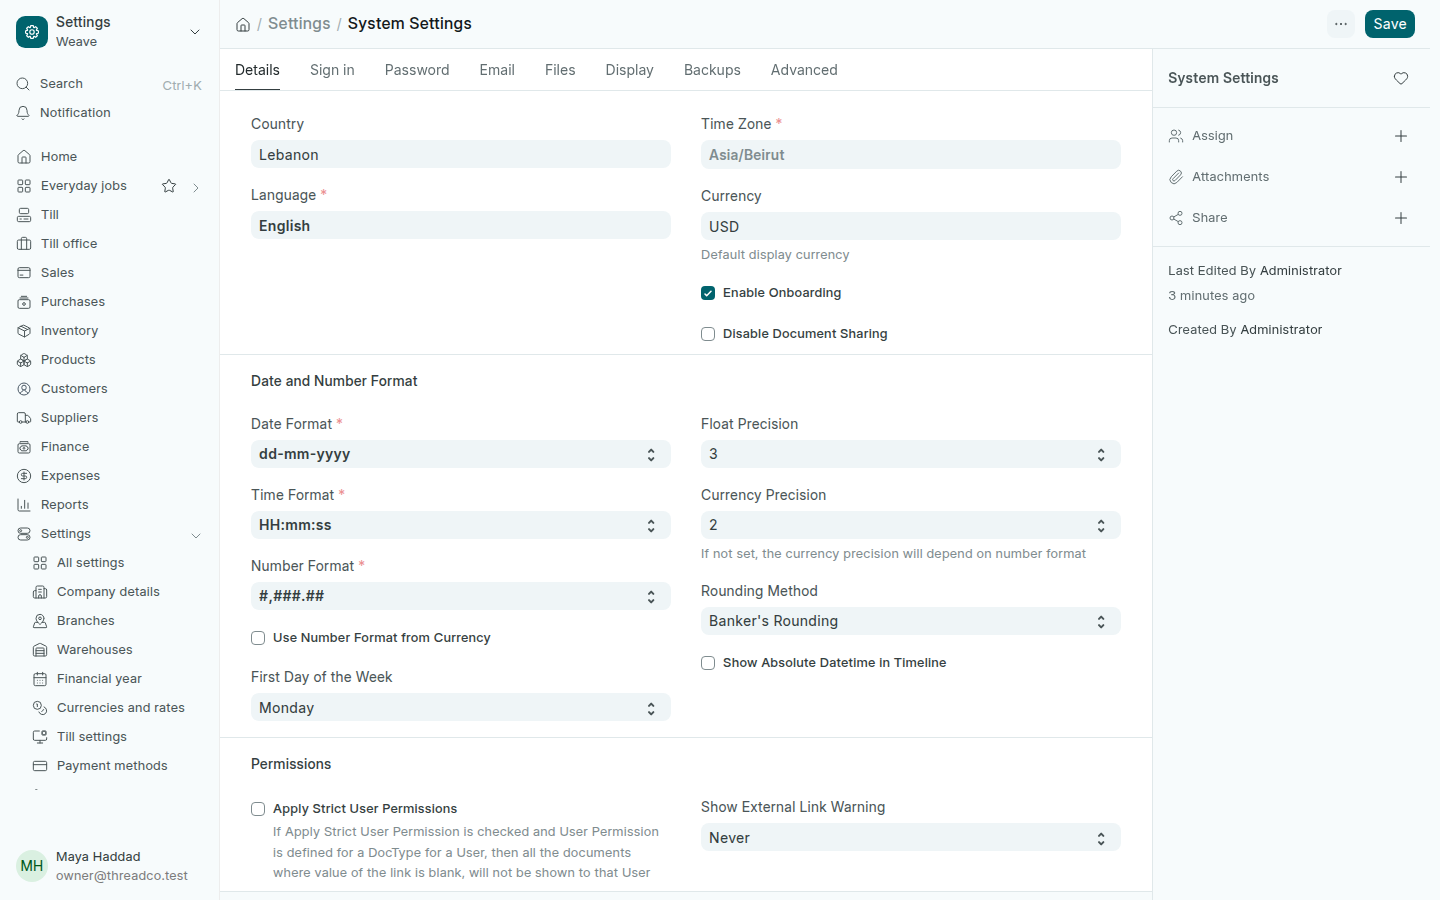Screen dimensions: 1440x900
Task: Click the Currency input field
Action: coord(911,226)
